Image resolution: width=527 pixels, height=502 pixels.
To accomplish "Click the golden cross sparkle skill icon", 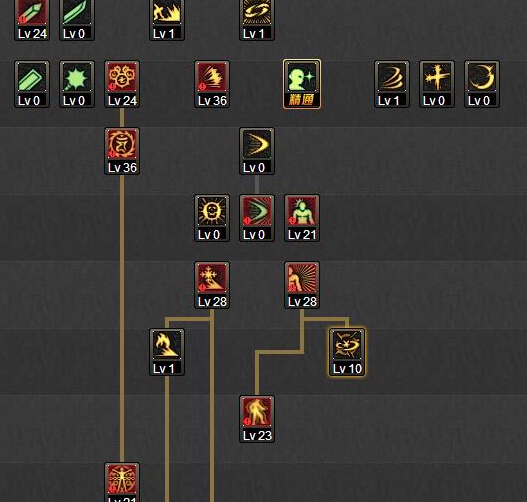I will point(437,84).
